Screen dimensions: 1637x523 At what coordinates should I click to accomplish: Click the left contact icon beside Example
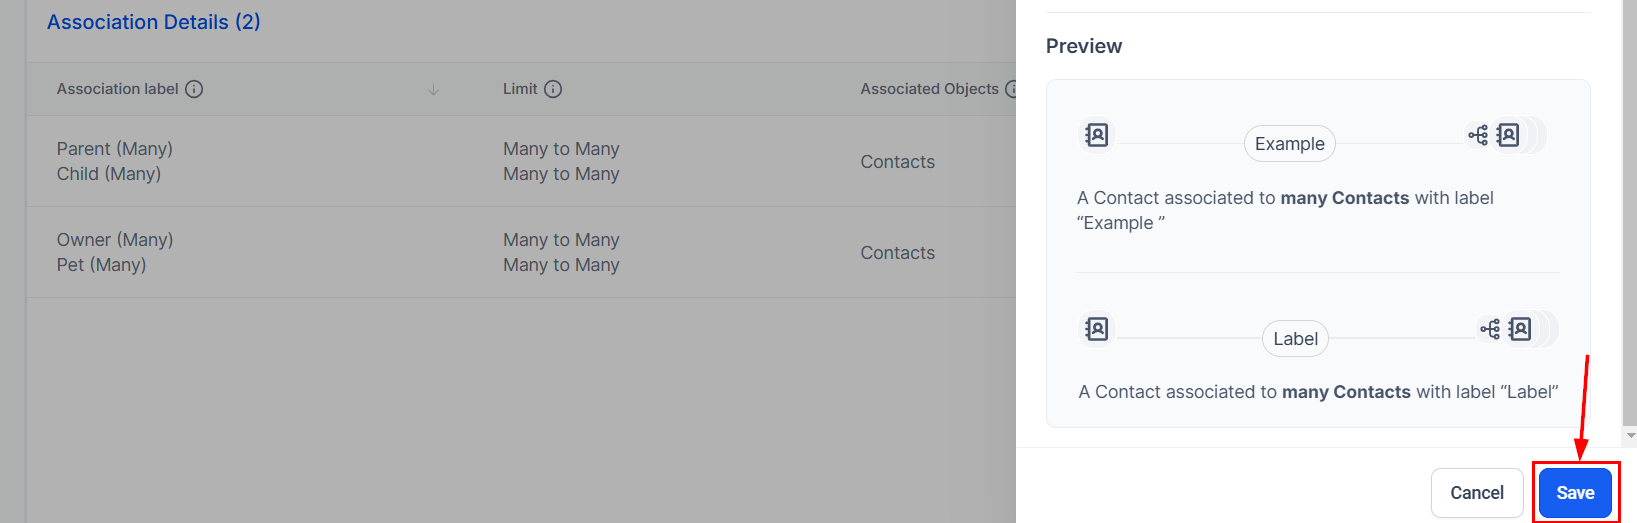[x=1097, y=135]
